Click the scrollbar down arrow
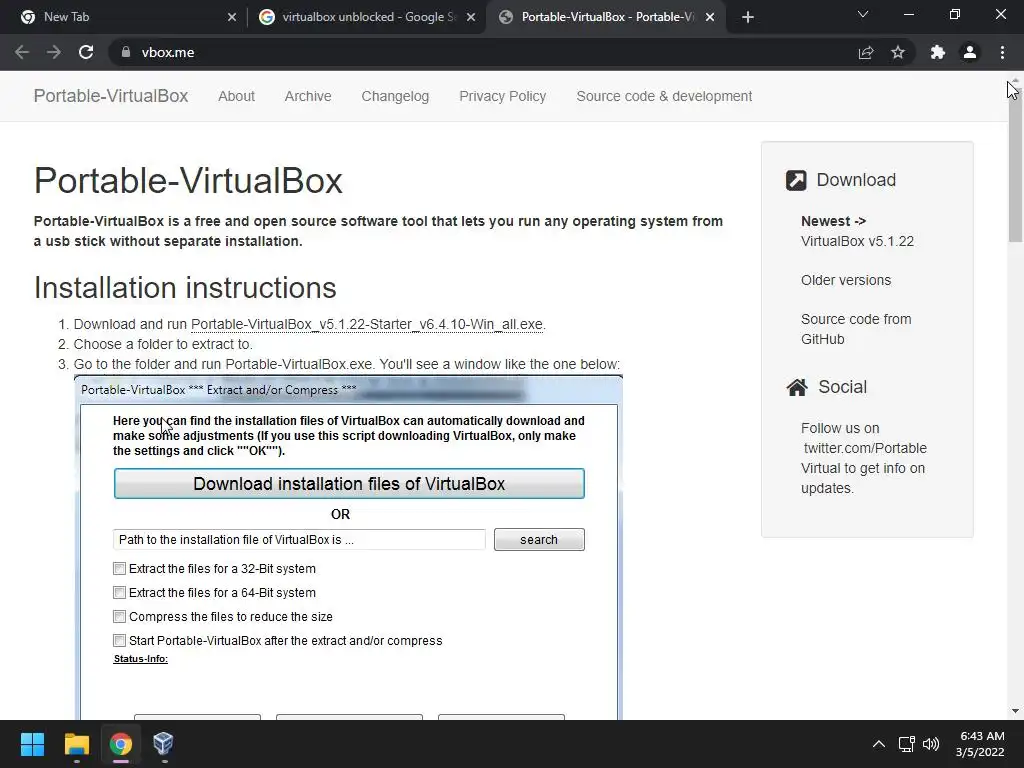This screenshot has height=768, width=1024. 1015,711
